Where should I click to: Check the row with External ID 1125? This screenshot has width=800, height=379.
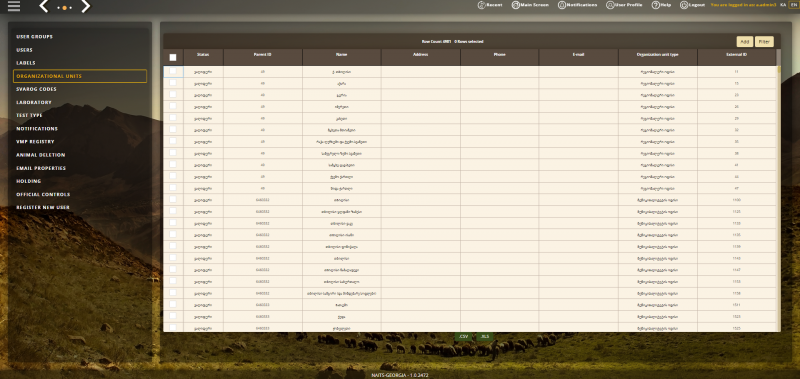click(x=173, y=211)
